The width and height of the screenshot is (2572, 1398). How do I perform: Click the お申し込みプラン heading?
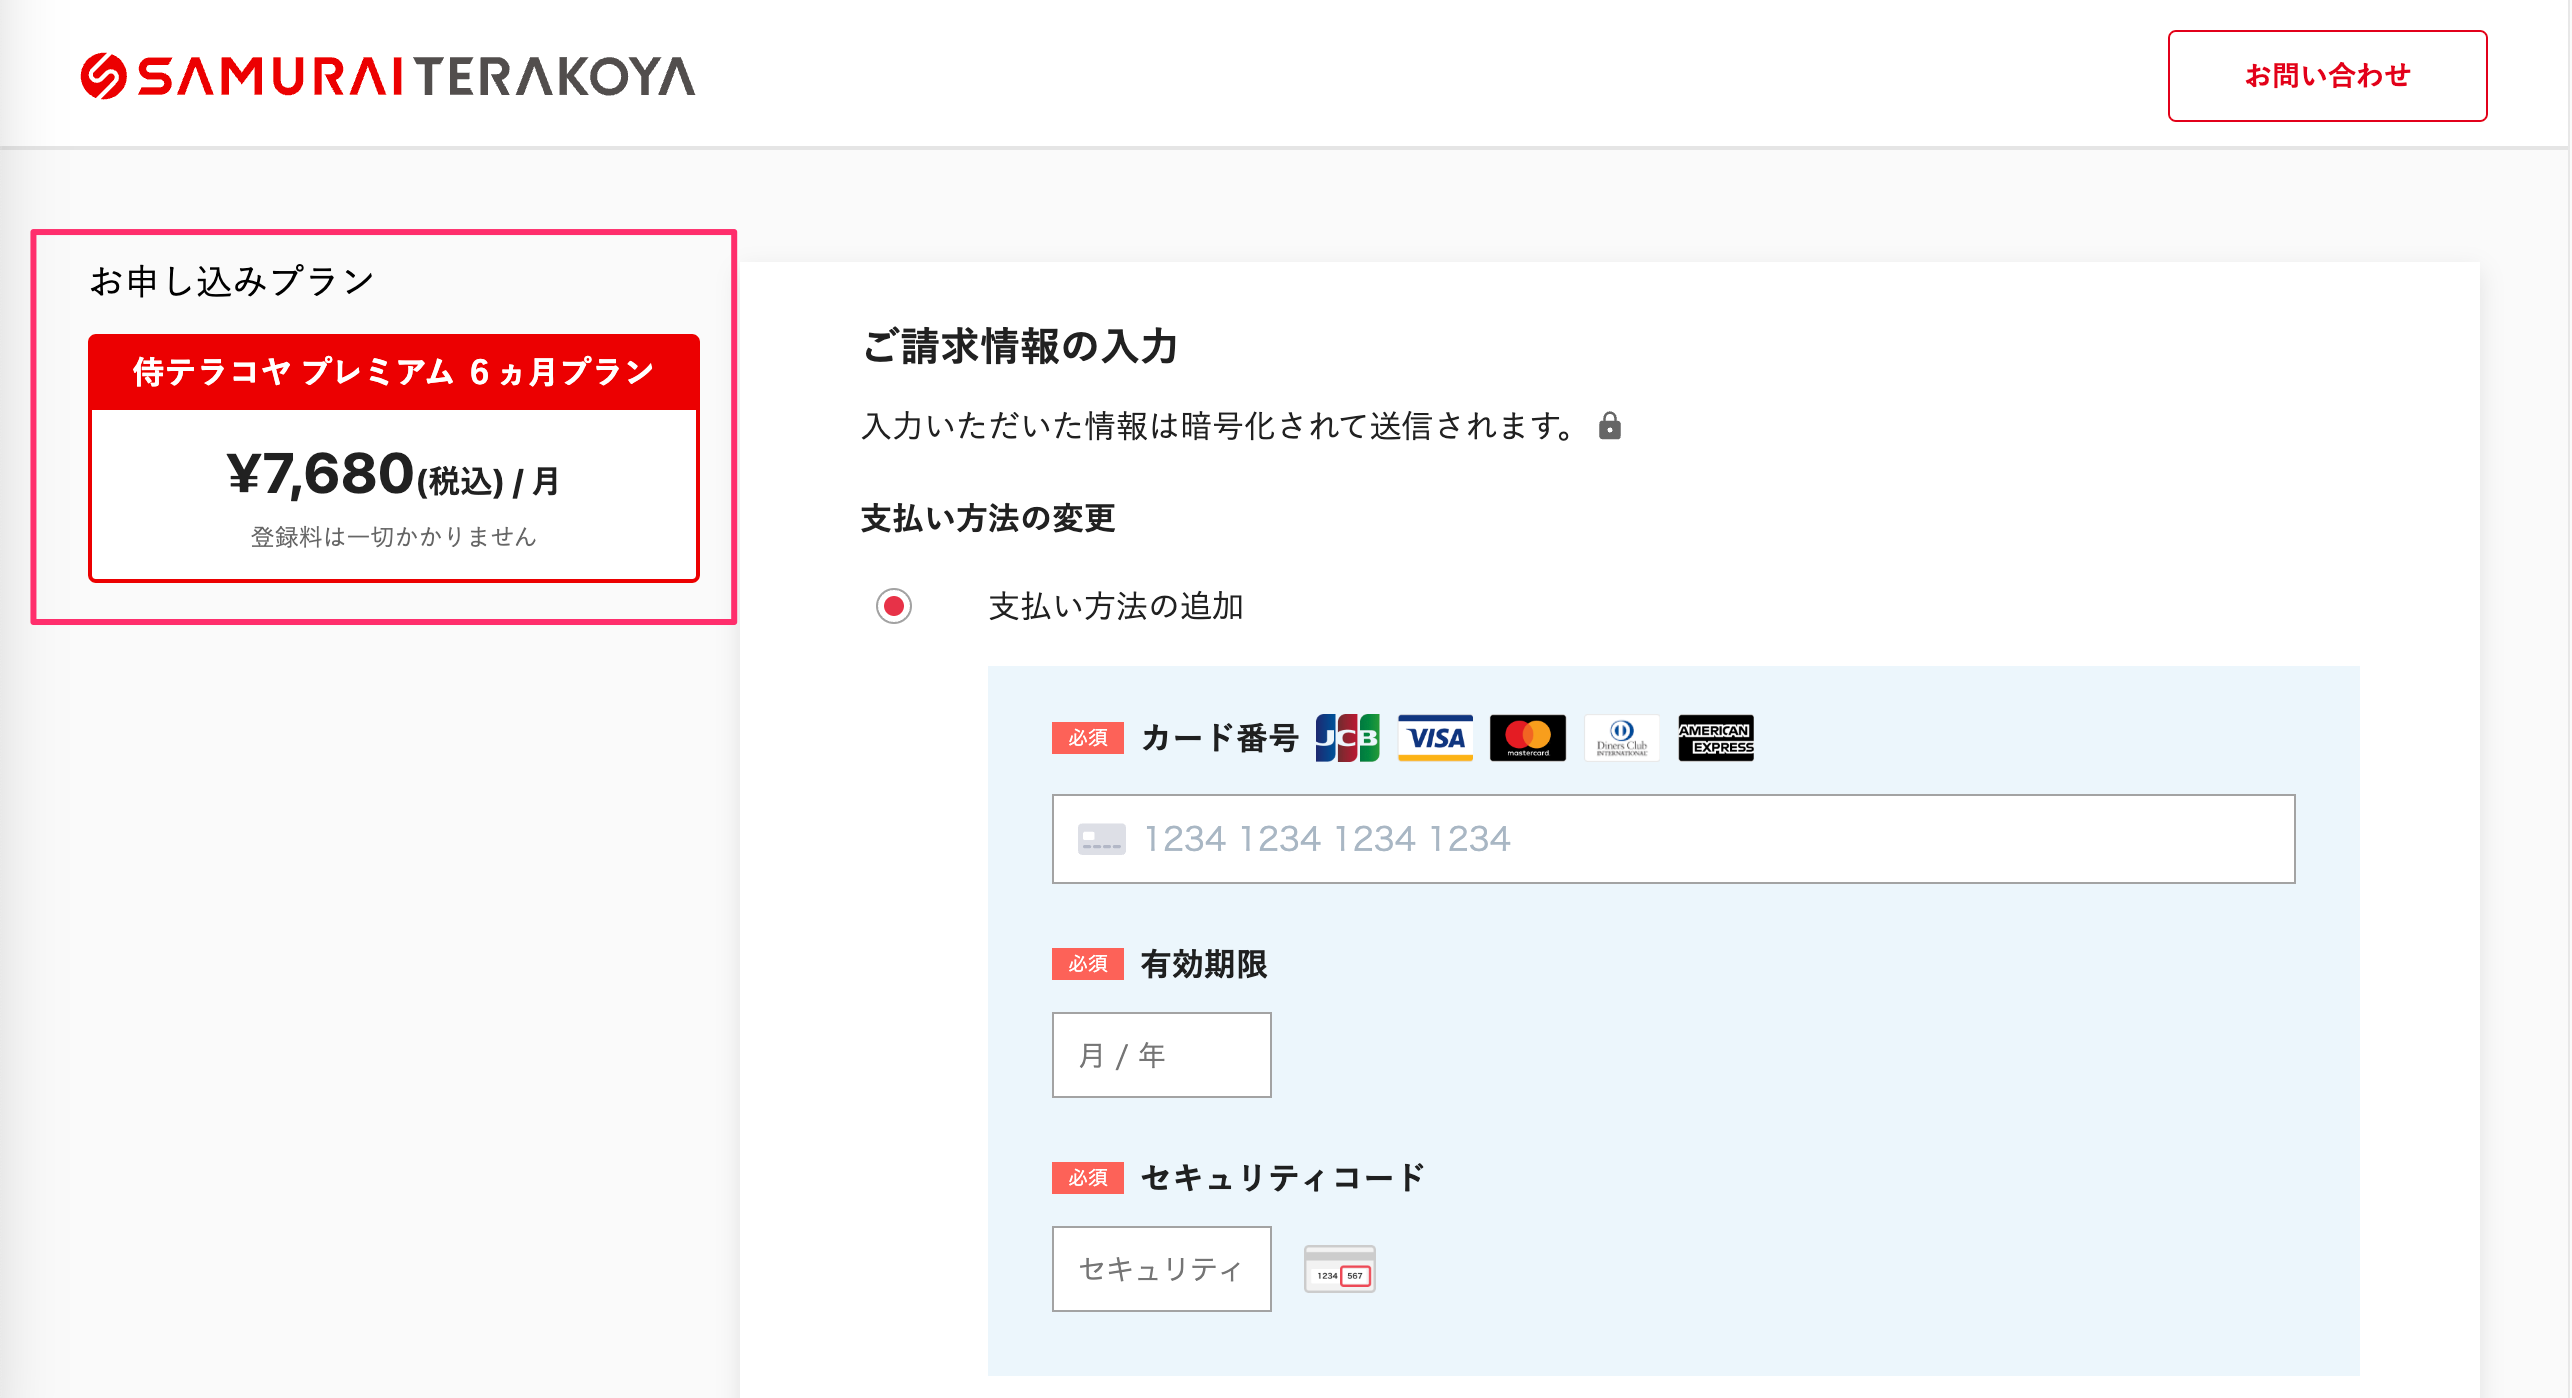[232, 281]
